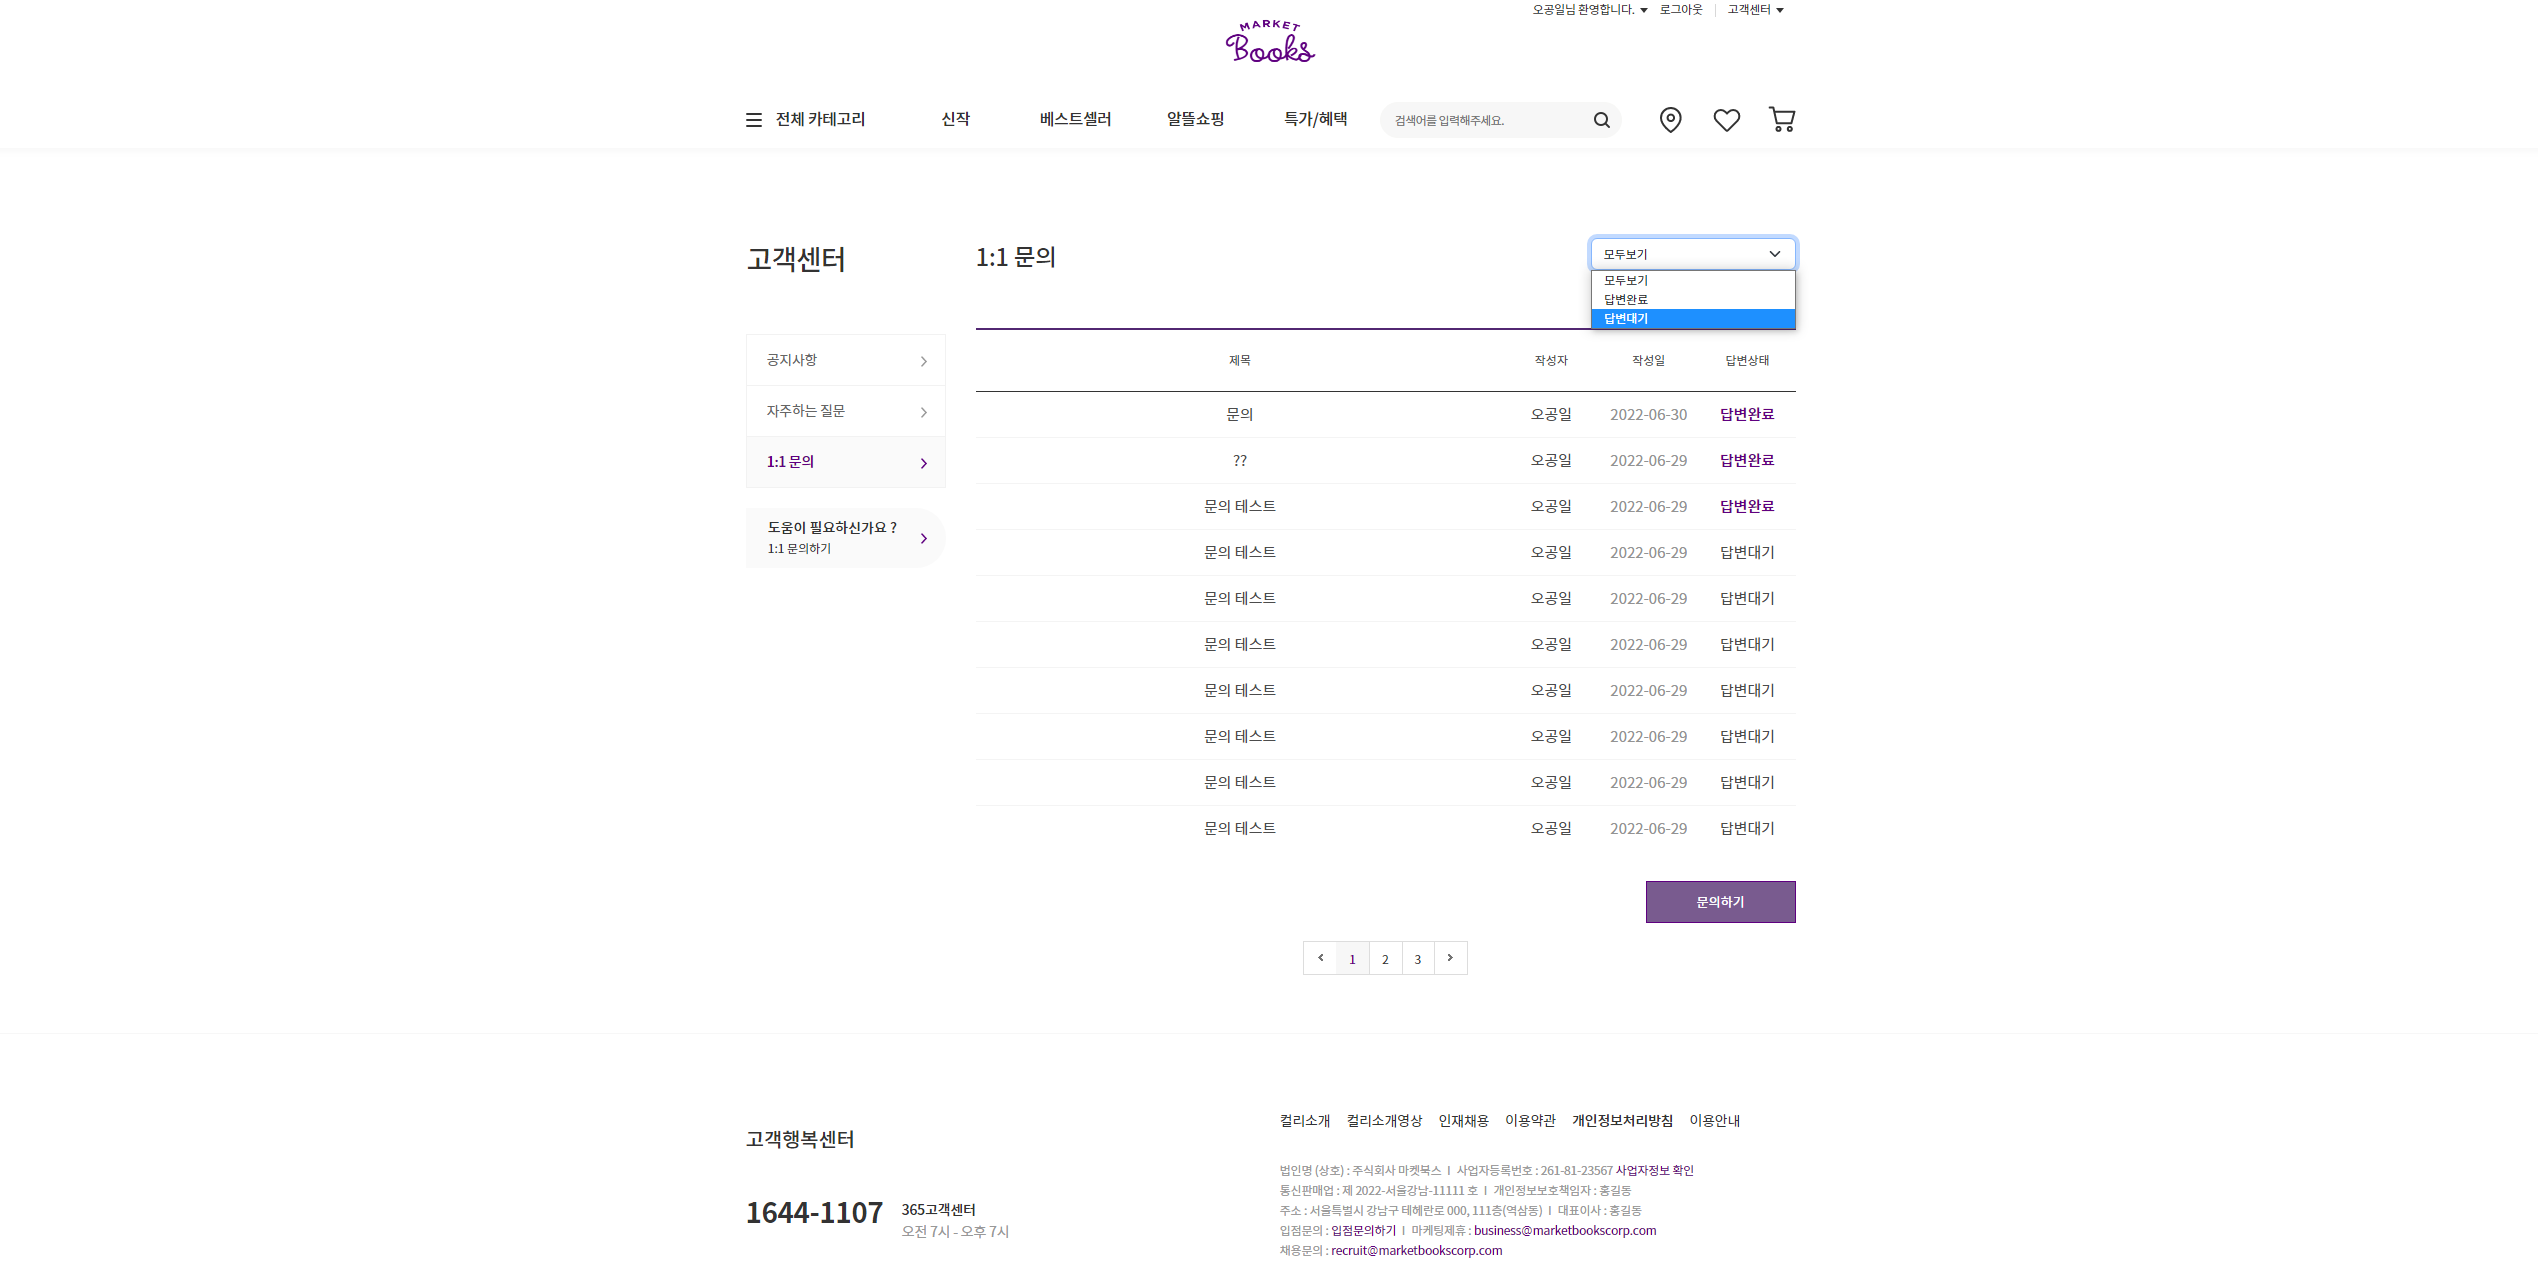Screen dimensions: 2538x1263
Task: Click the Market Books logo
Action: pyautogui.click(x=1269, y=43)
